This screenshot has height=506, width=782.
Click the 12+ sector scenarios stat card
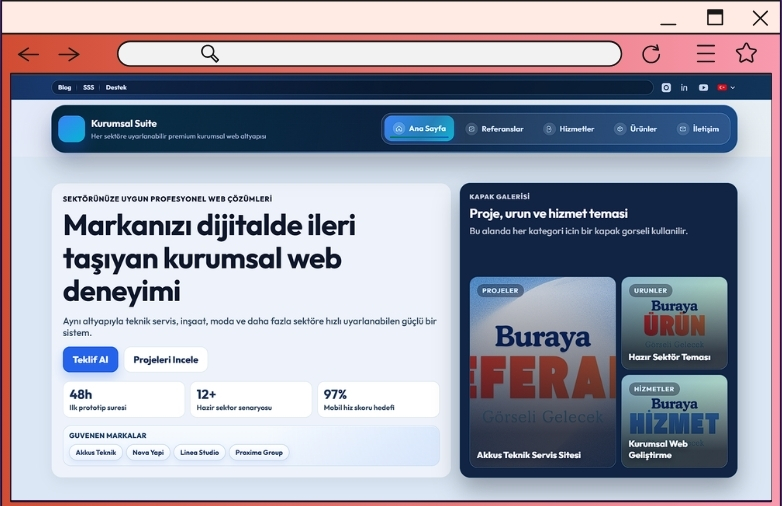251,399
